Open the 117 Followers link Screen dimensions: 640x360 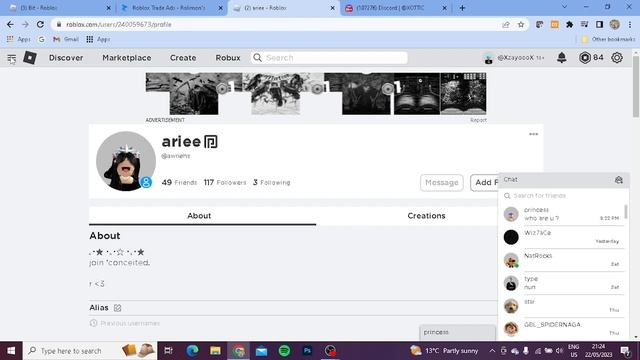(225, 182)
